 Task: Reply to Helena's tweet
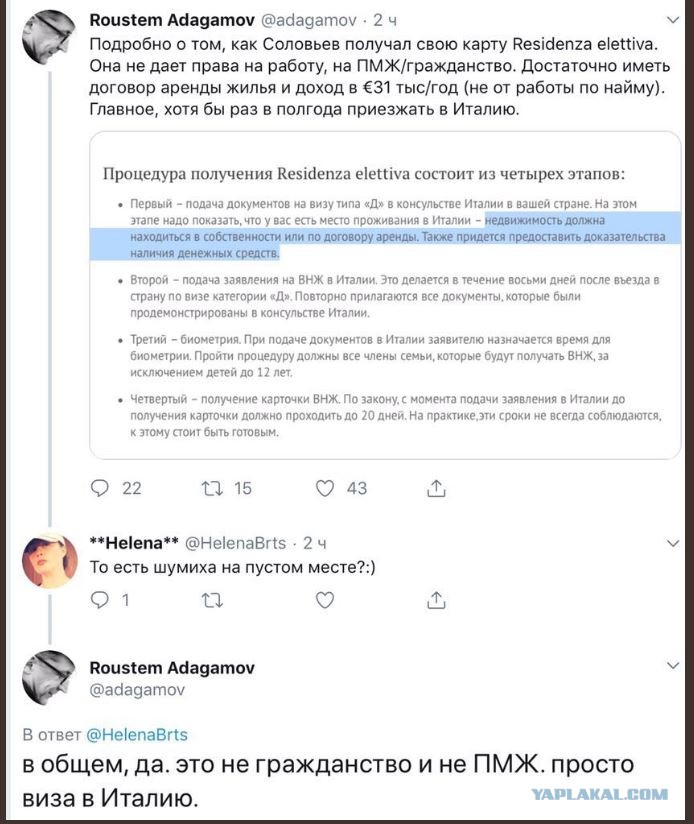pos(99,600)
